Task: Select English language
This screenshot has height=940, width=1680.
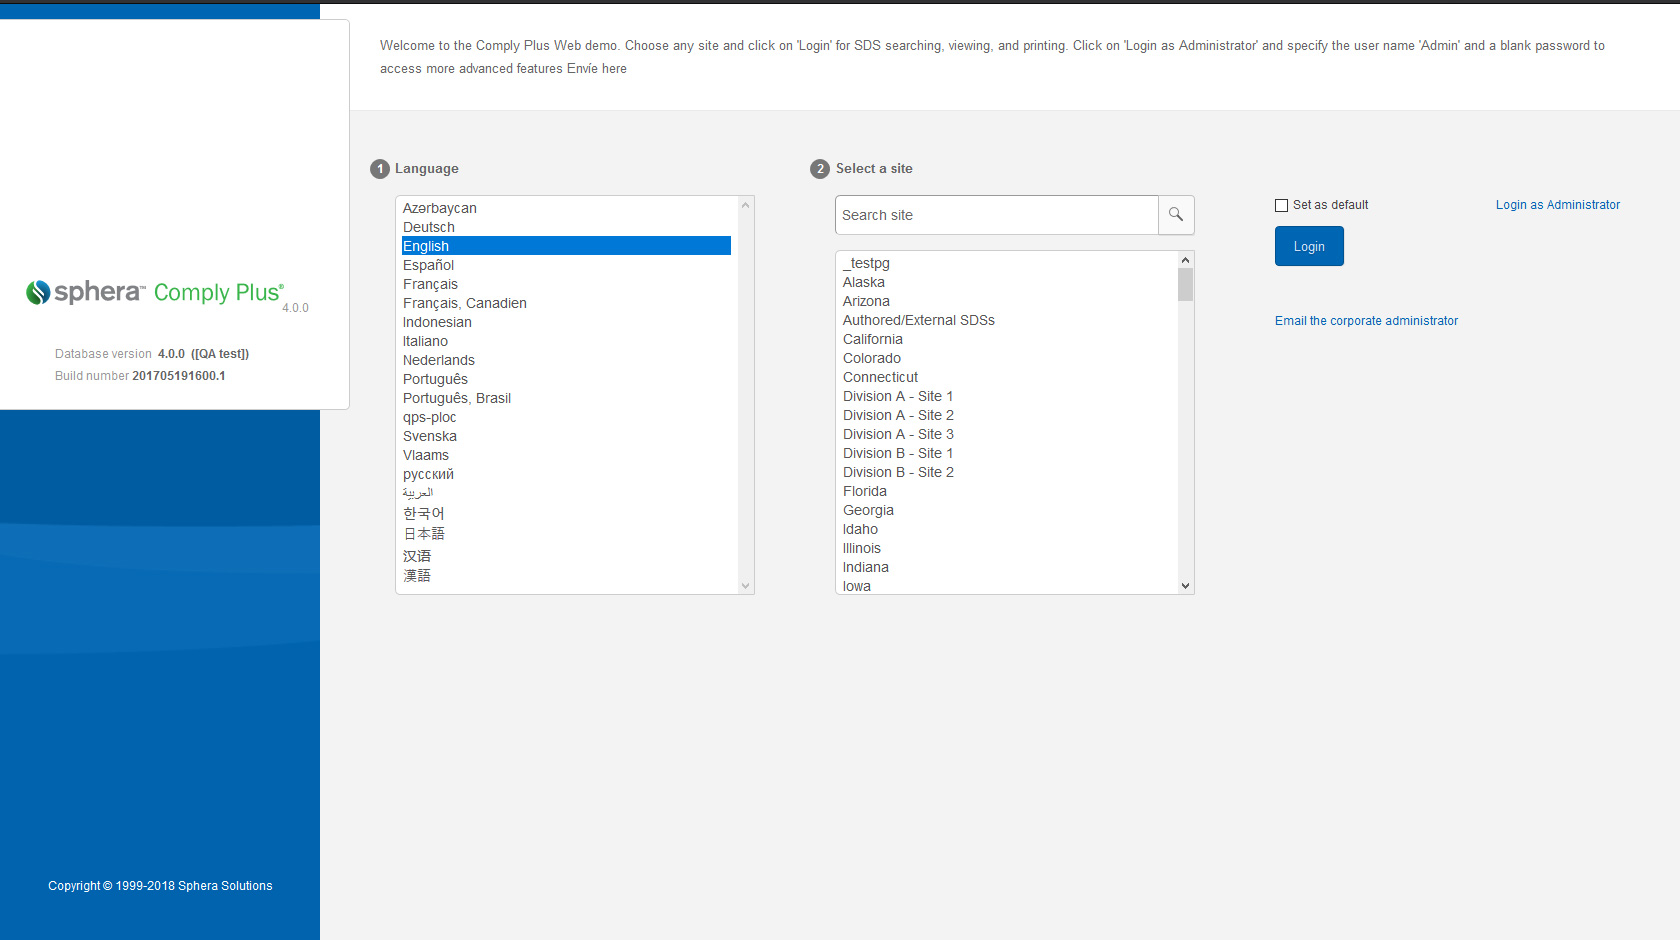Action: coord(566,246)
